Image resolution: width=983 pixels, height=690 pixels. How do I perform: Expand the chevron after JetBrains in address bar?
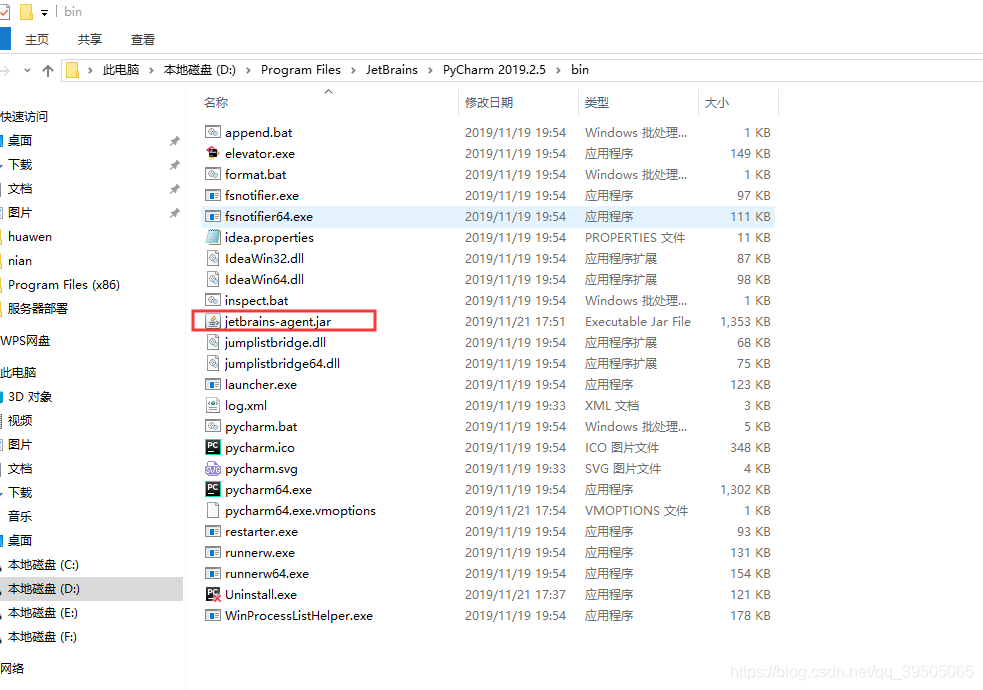(430, 70)
